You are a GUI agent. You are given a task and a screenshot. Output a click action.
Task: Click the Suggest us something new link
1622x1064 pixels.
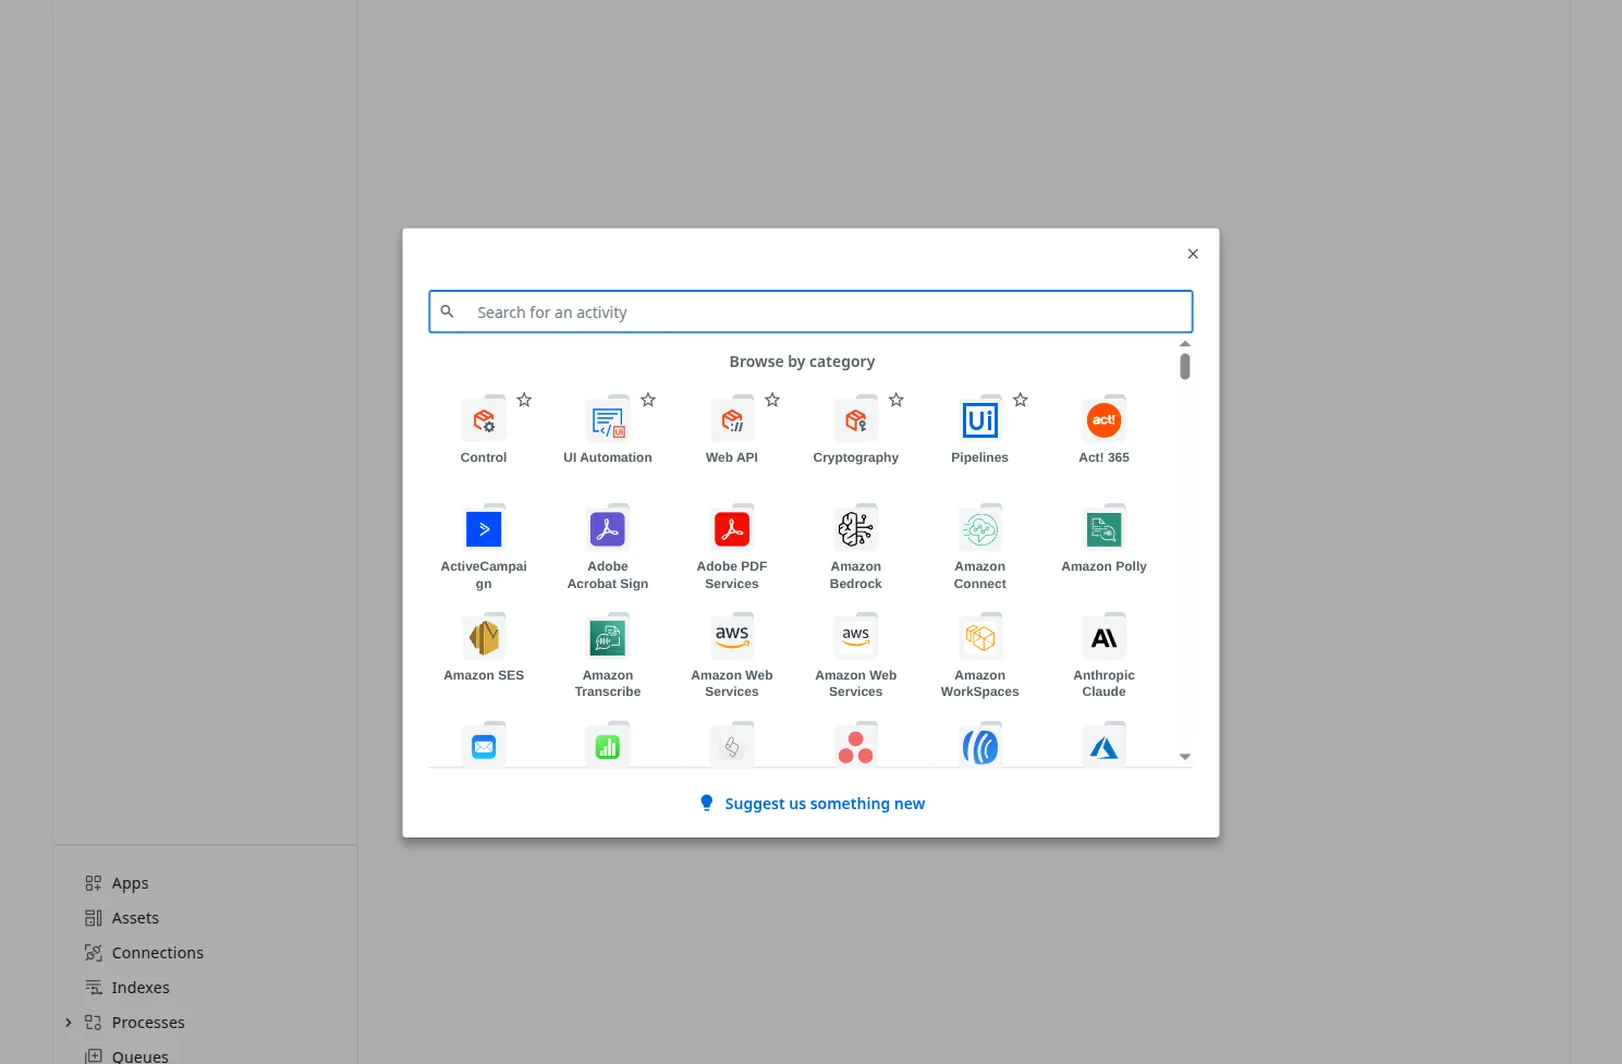point(824,804)
